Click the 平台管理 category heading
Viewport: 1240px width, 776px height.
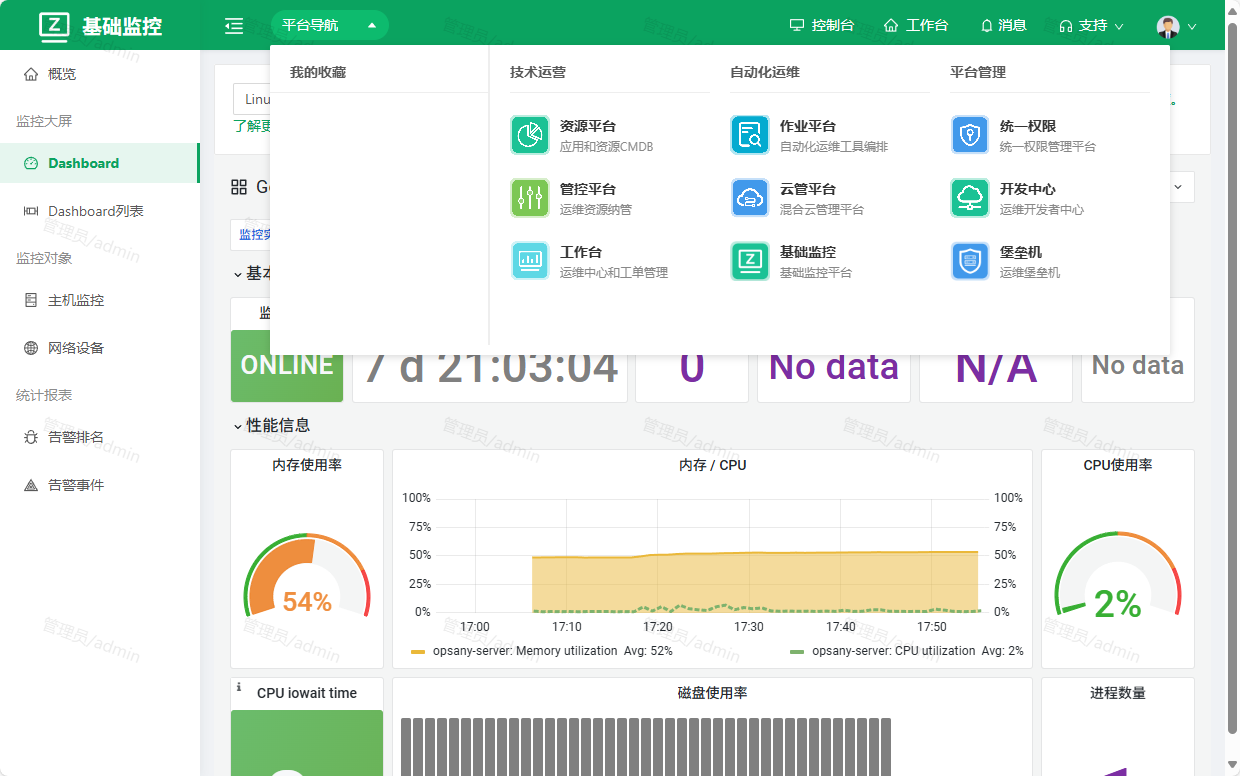[978, 72]
